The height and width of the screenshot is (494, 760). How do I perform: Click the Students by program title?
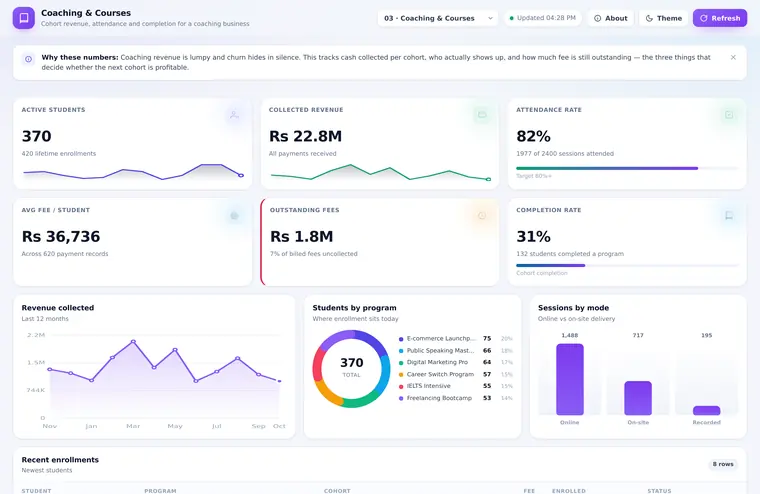[x=354, y=308]
